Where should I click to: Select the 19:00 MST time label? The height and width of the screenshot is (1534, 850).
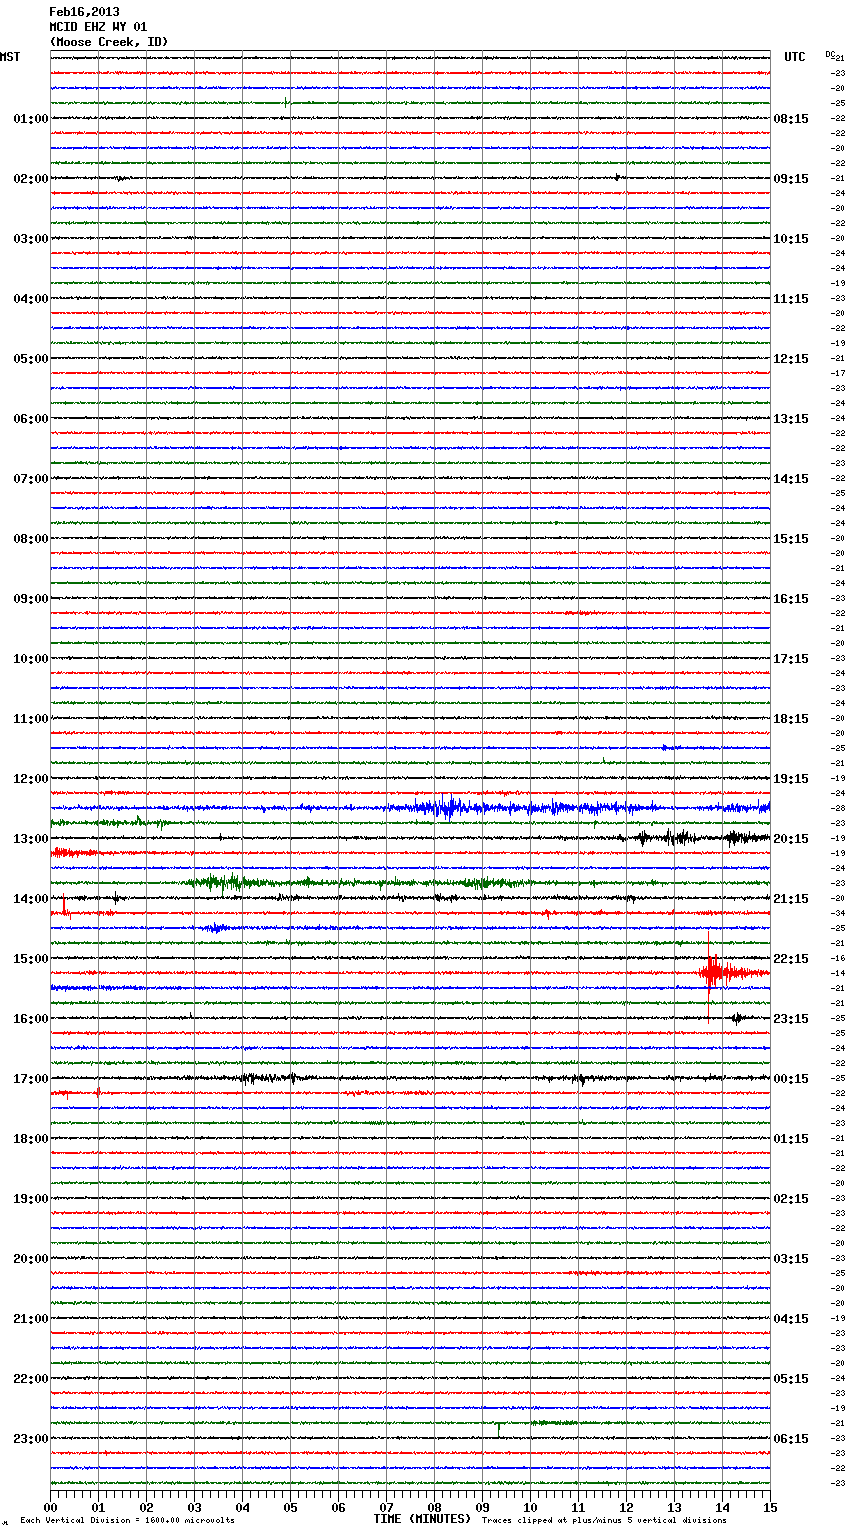[x=31, y=1199]
